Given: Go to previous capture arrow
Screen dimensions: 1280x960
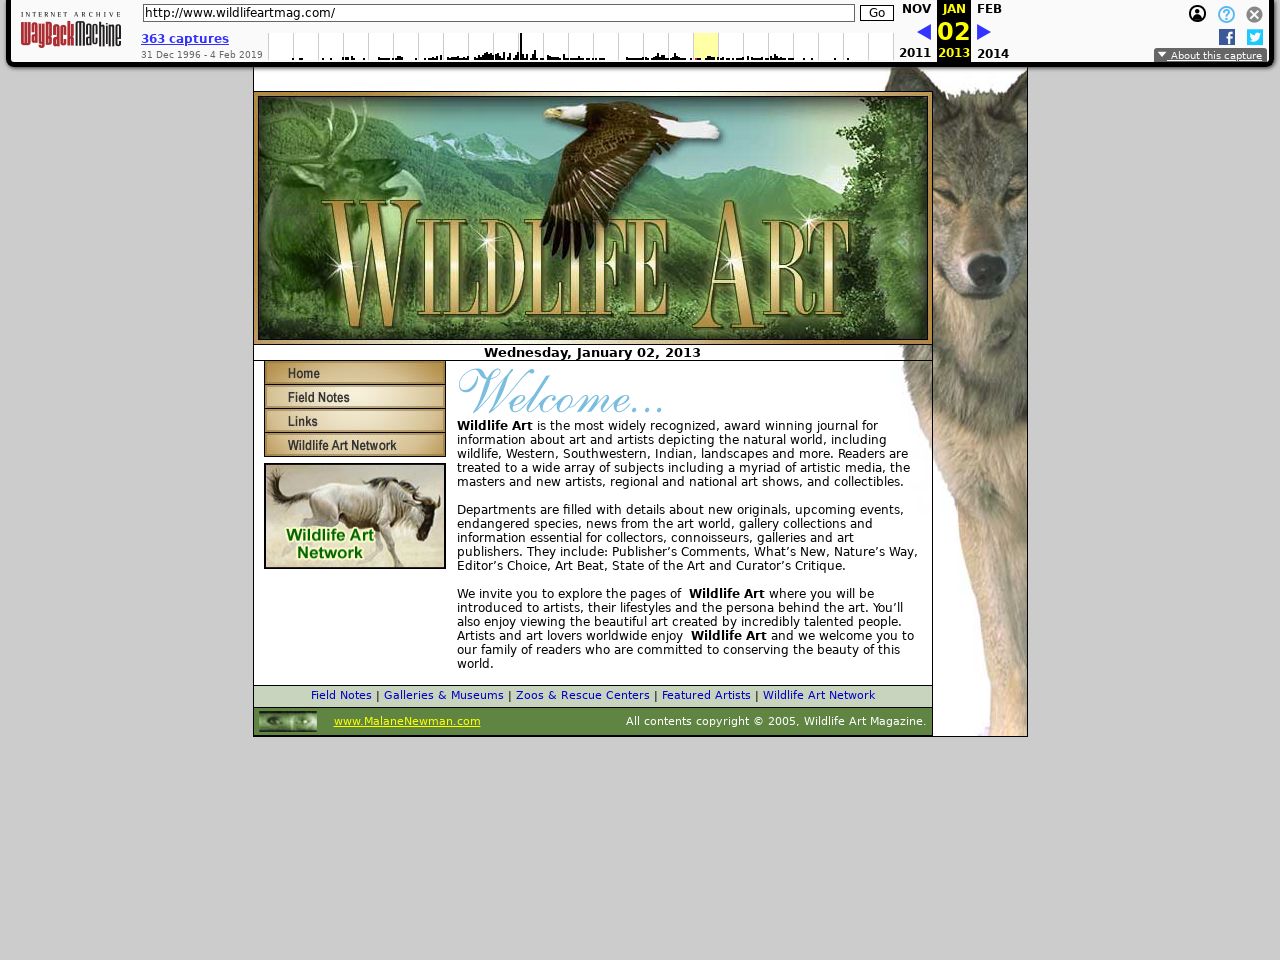Looking at the screenshot, I should click(x=923, y=32).
